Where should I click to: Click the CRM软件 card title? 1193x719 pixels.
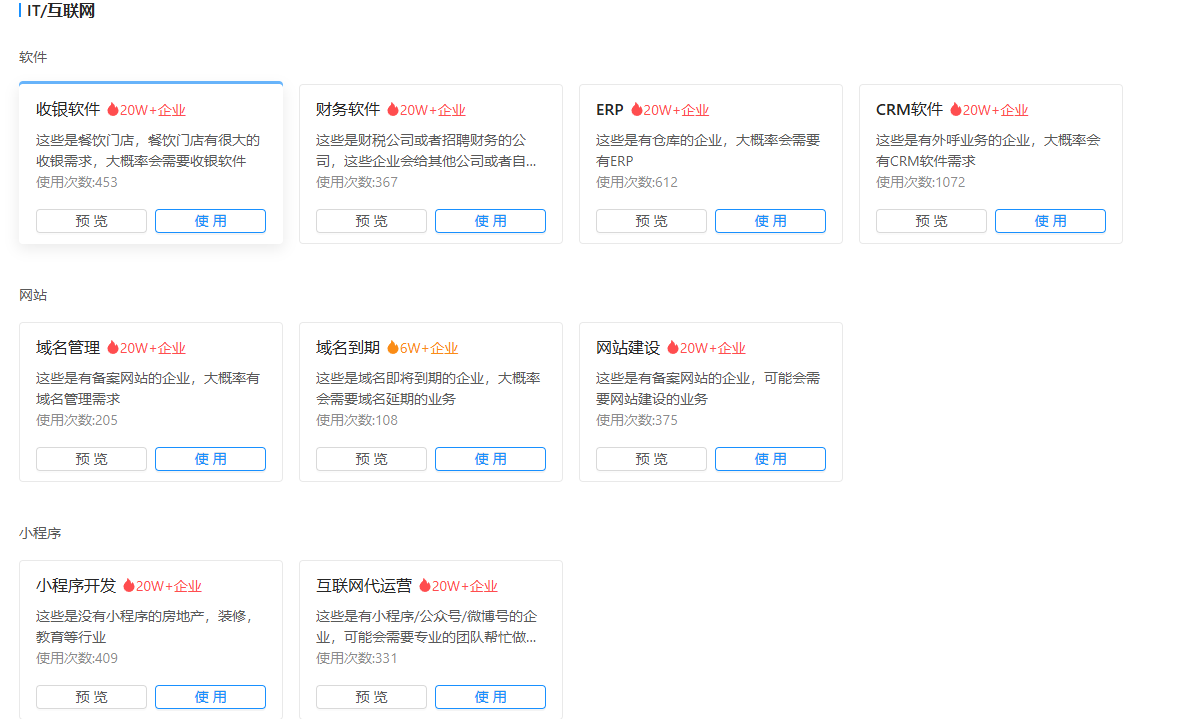click(x=909, y=110)
